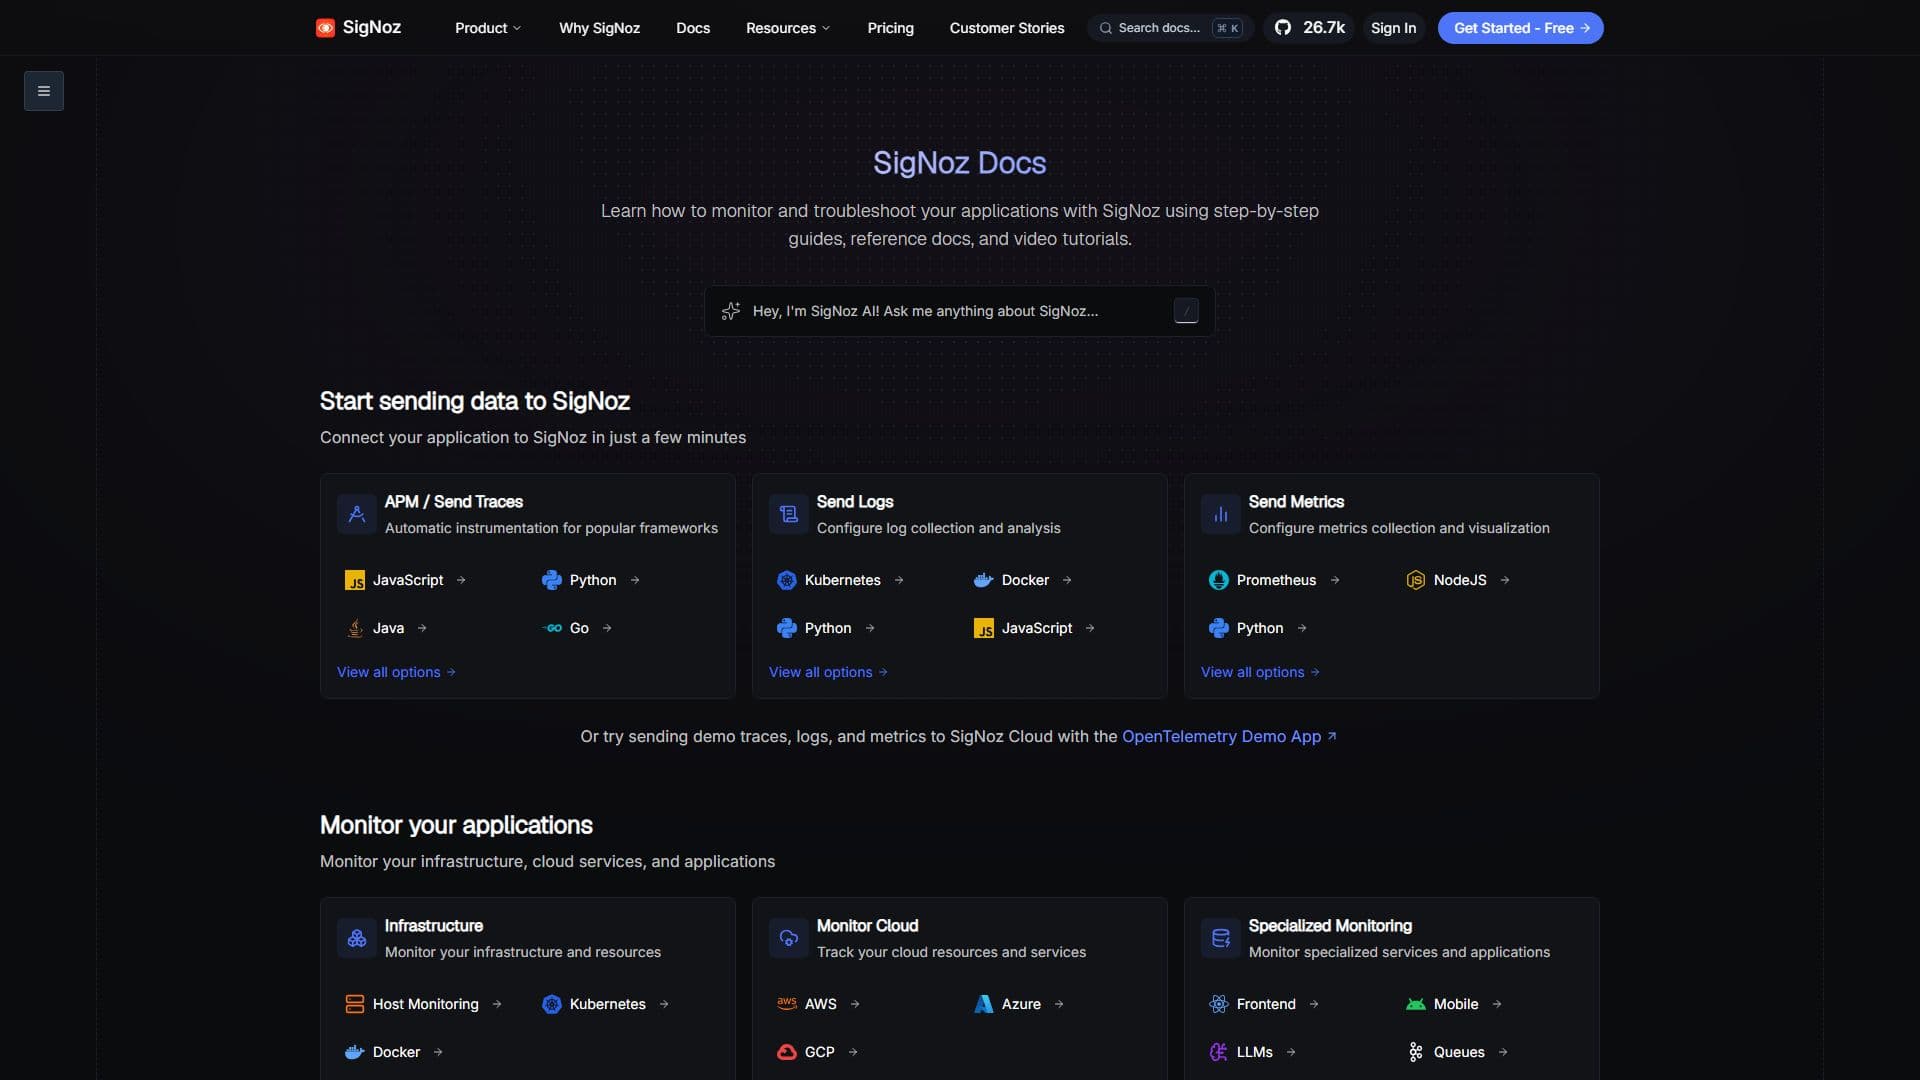The height and width of the screenshot is (1080, 1920).
Task: Click the SigNoz logo icon
Action: coord(325,28)
